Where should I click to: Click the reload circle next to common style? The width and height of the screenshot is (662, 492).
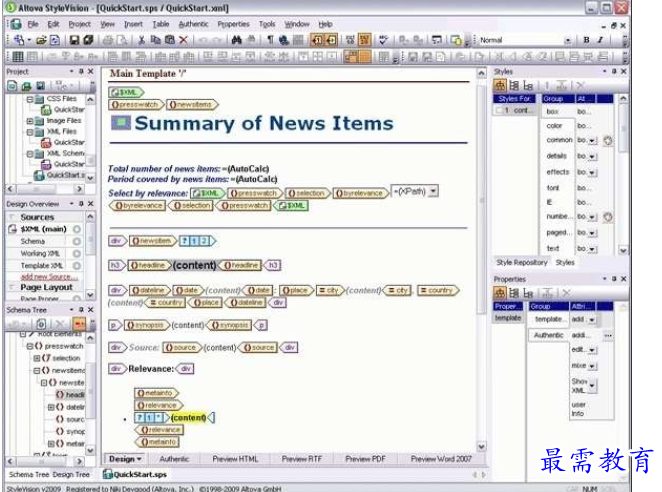608,141
